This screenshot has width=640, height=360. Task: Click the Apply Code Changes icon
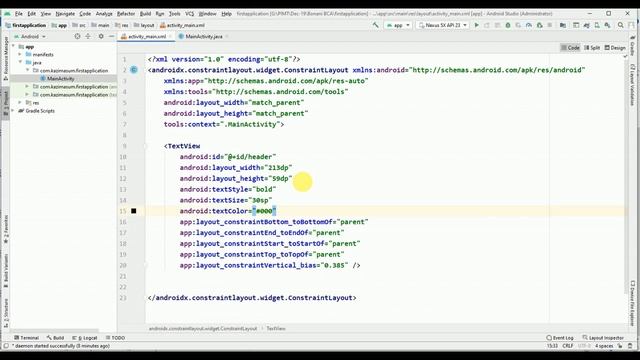coord(497,25)
